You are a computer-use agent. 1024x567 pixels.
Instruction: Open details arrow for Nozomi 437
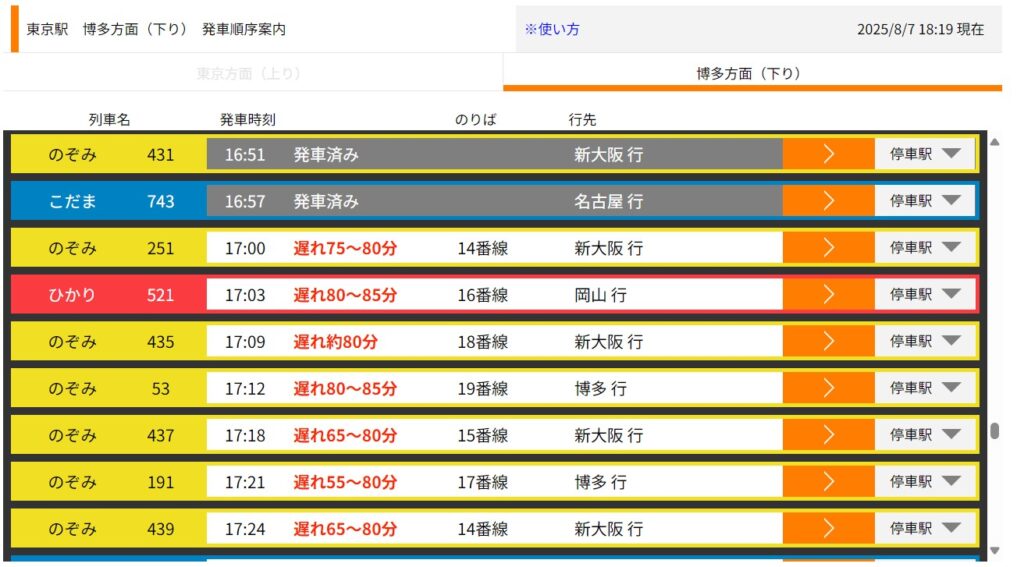tap(828, 435)
